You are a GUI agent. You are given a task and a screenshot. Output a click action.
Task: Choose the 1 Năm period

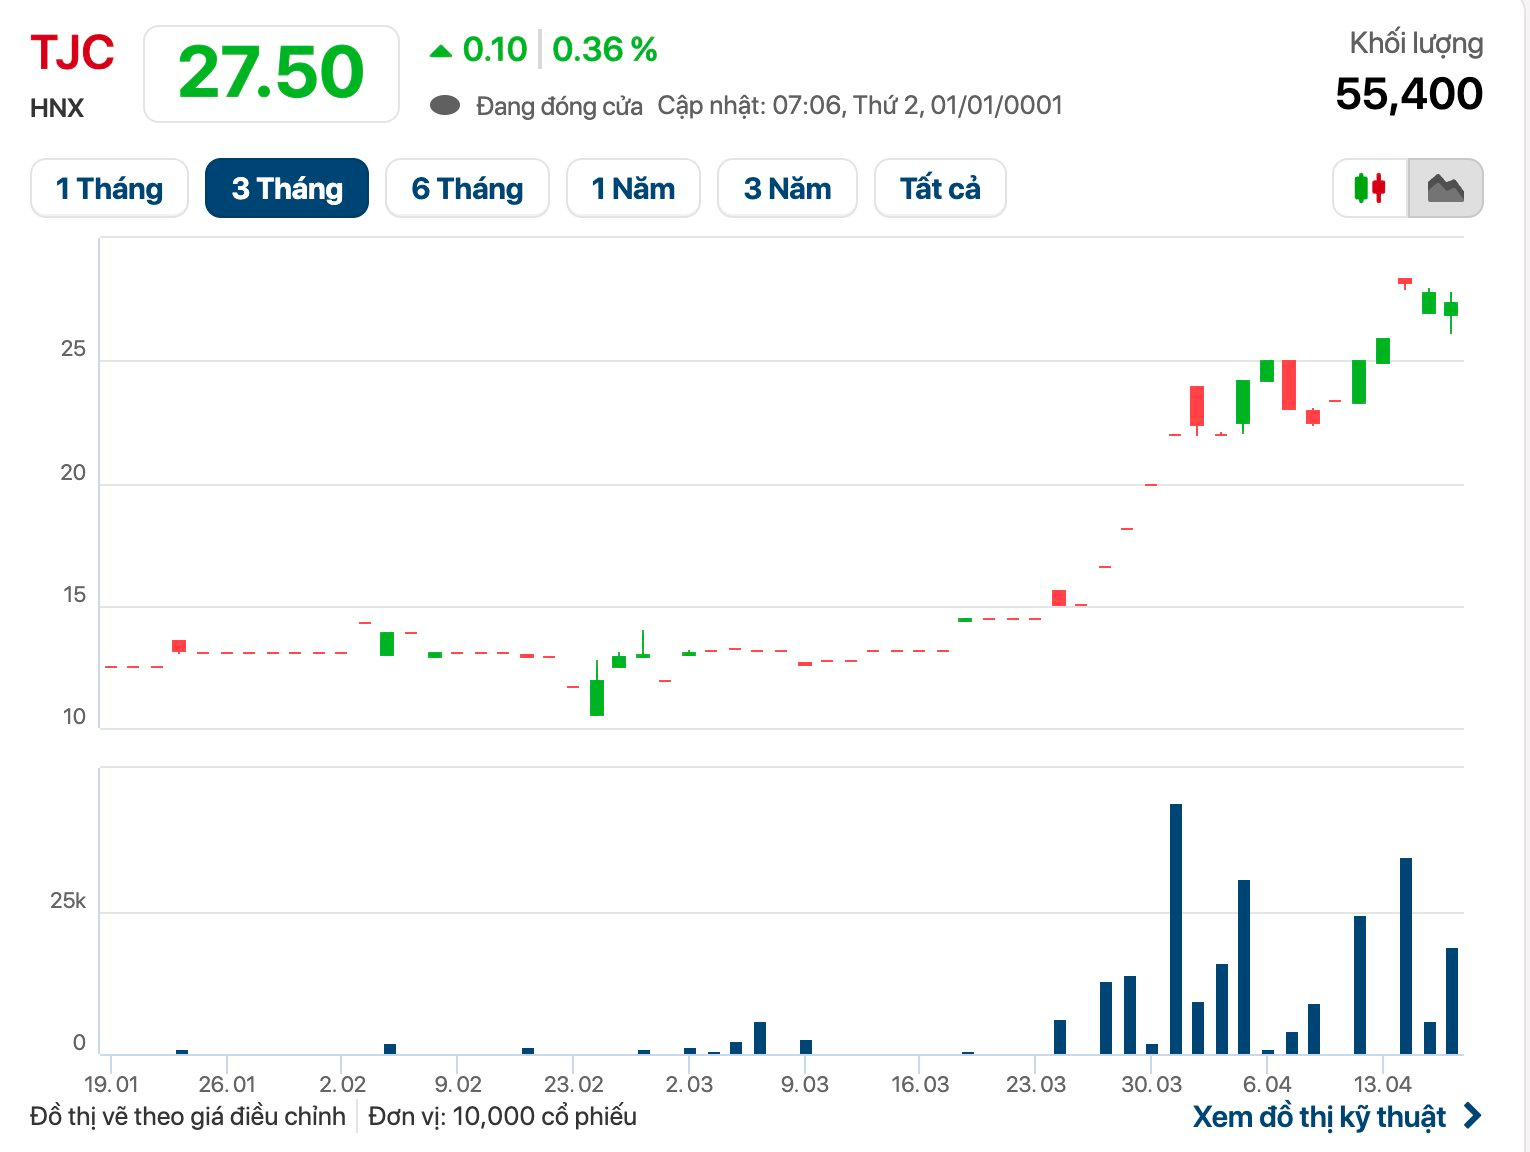pyautogui.click(x=633, y=188)
